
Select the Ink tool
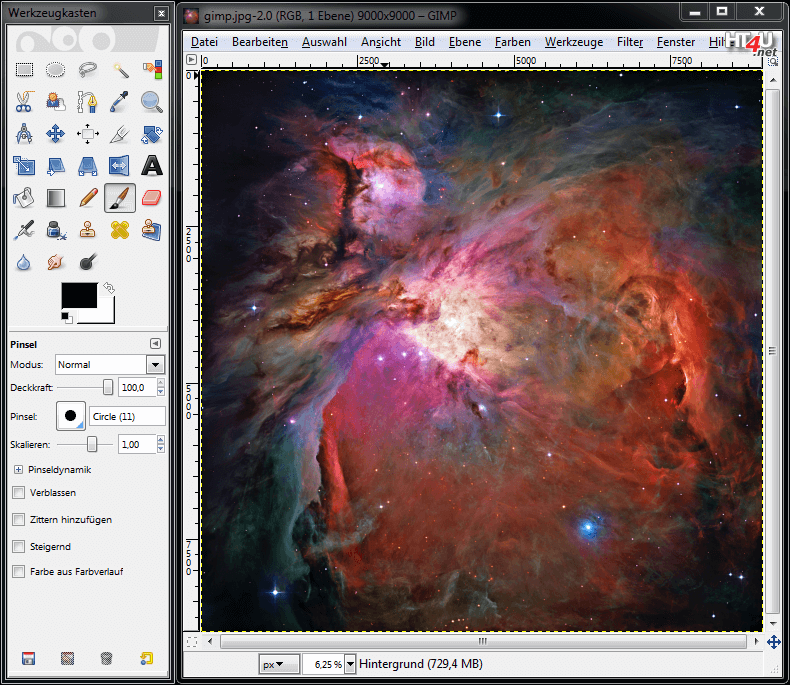tap(55, 230)
